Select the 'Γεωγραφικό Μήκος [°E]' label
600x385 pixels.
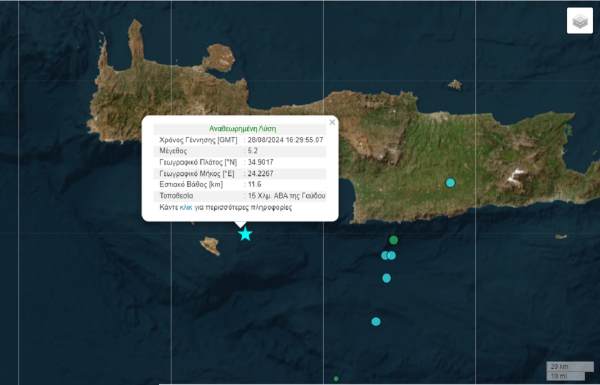coord(197,173)
